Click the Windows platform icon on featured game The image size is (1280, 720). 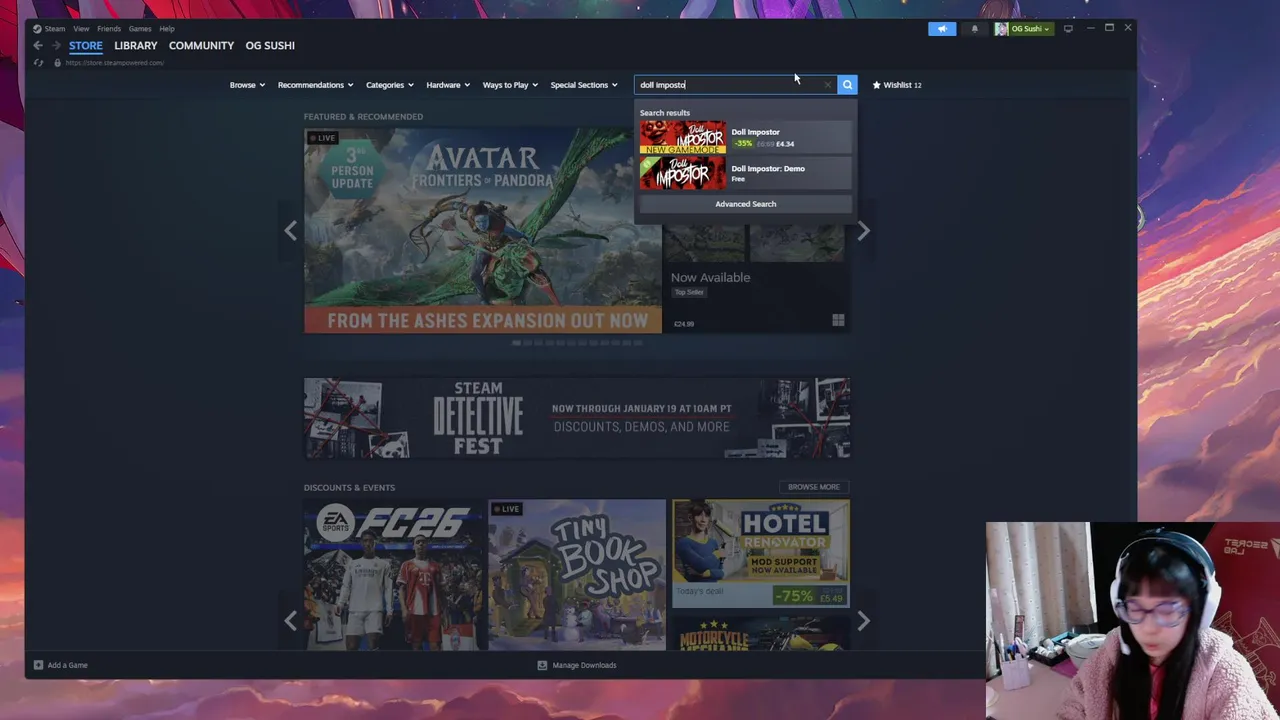tap(838, 320)
